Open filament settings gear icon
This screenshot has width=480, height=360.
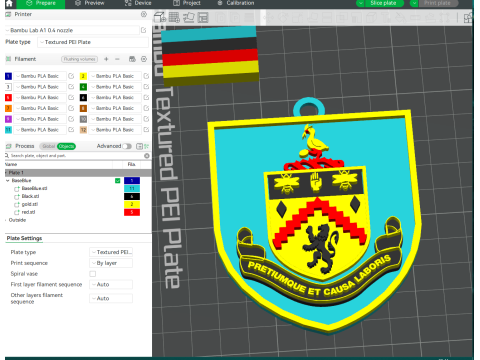click(x=144, y=59)
